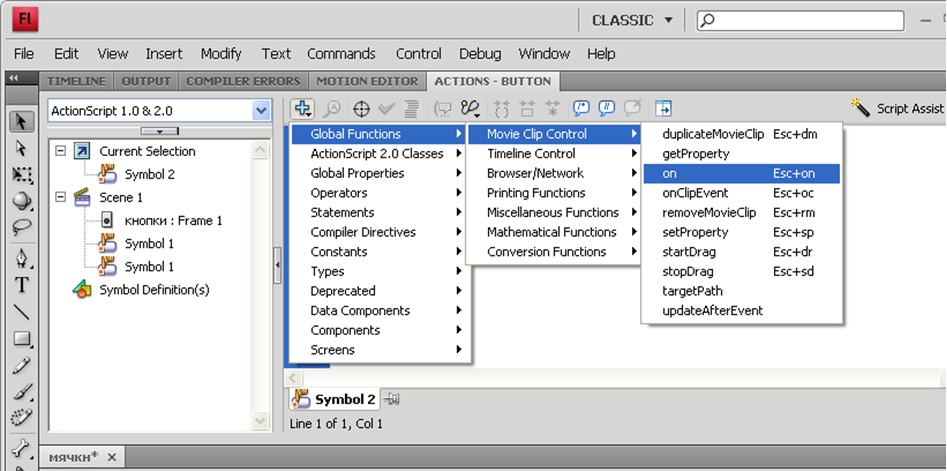This screenshot has width=947, height=471.
Task: Click the Apply line comment icon
Action: 606,109
